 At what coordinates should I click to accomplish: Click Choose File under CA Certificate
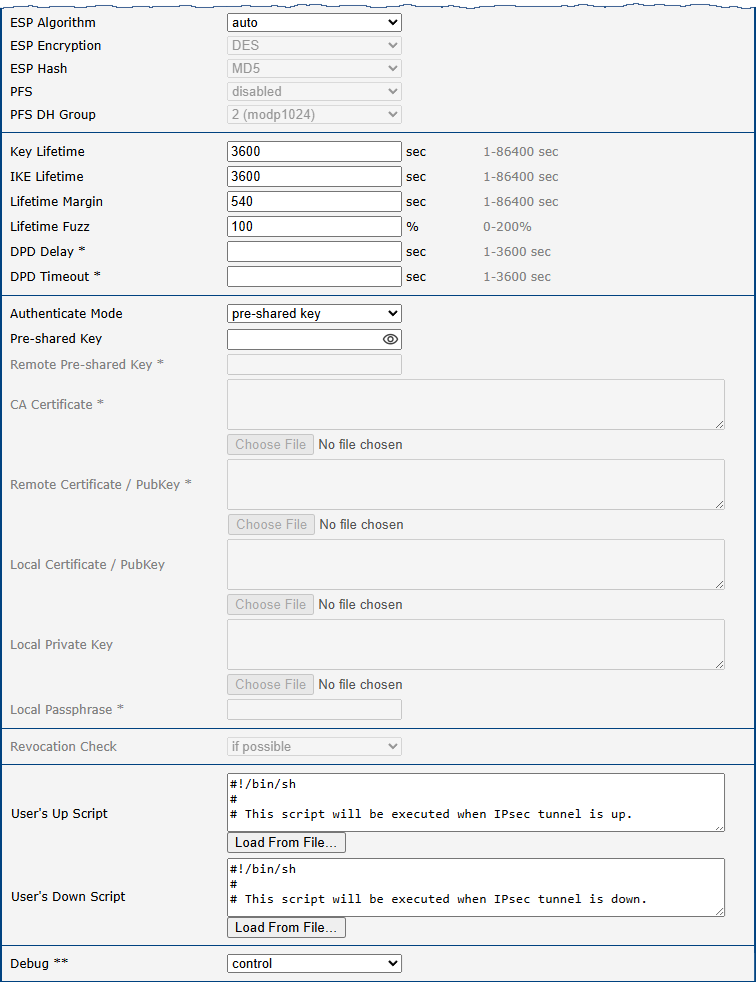click(x=271, y=445)
